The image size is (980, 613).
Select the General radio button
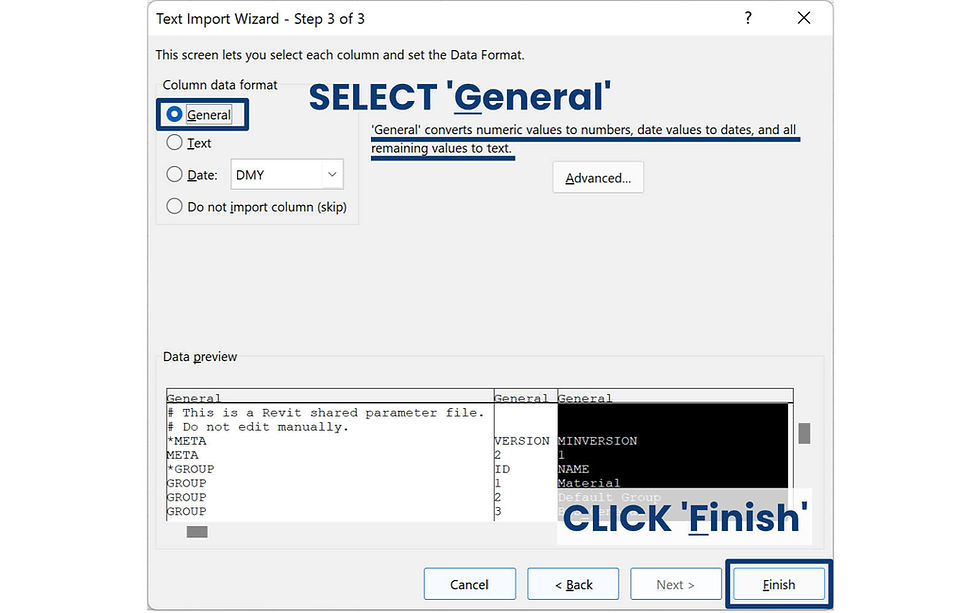174,114
